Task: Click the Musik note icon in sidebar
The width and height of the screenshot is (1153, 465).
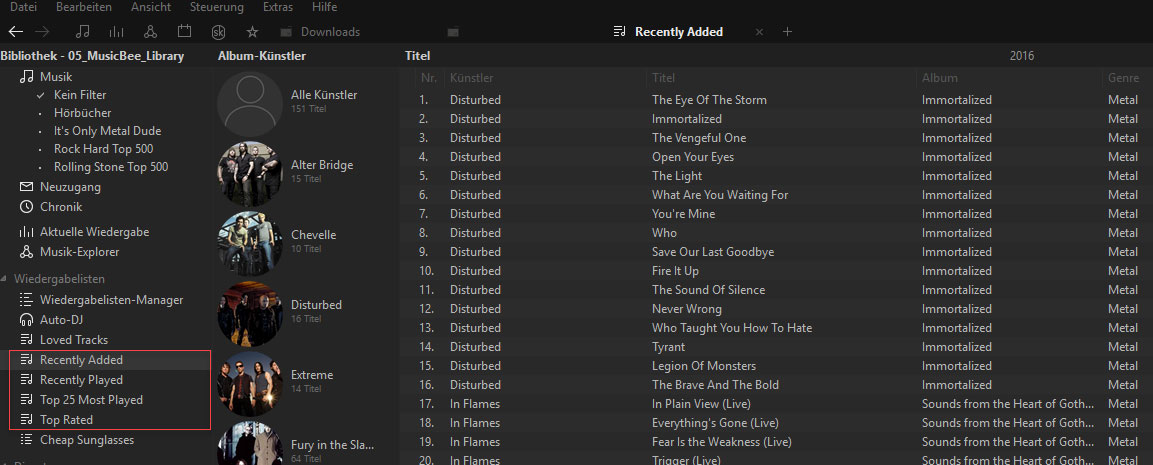Action: (26, 77)
